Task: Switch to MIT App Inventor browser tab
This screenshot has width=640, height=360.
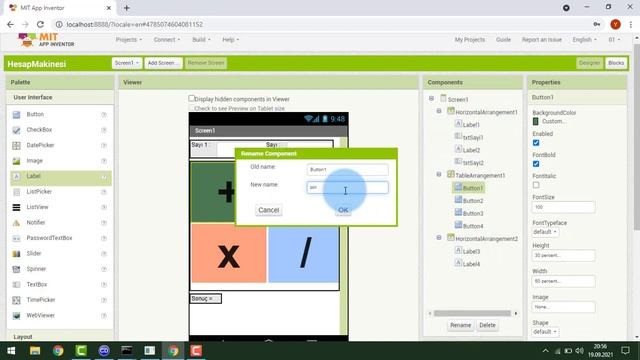Action: coord(59,8)
